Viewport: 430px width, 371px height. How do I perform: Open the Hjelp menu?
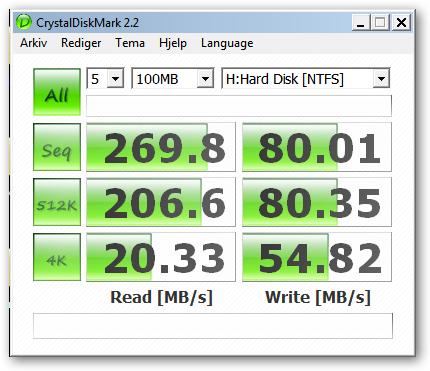coord(173,43)
